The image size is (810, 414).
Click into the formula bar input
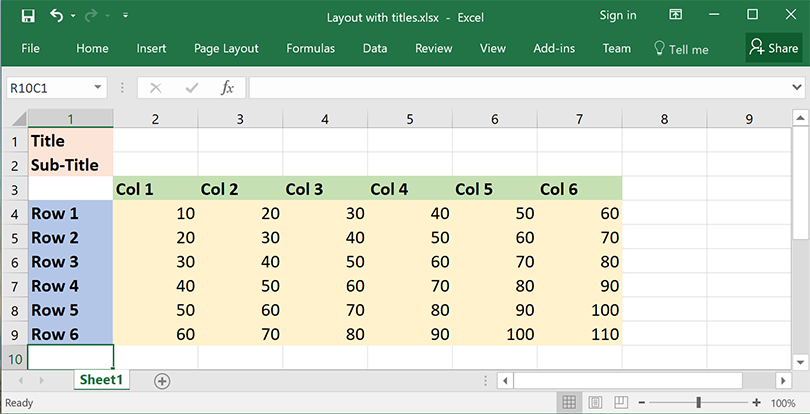tap(519, 88)
